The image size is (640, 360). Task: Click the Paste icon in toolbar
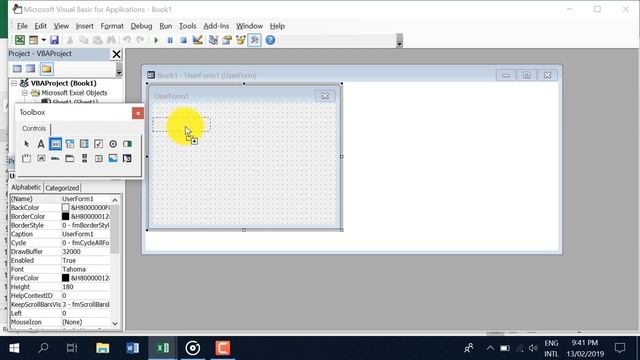point(97,40)
